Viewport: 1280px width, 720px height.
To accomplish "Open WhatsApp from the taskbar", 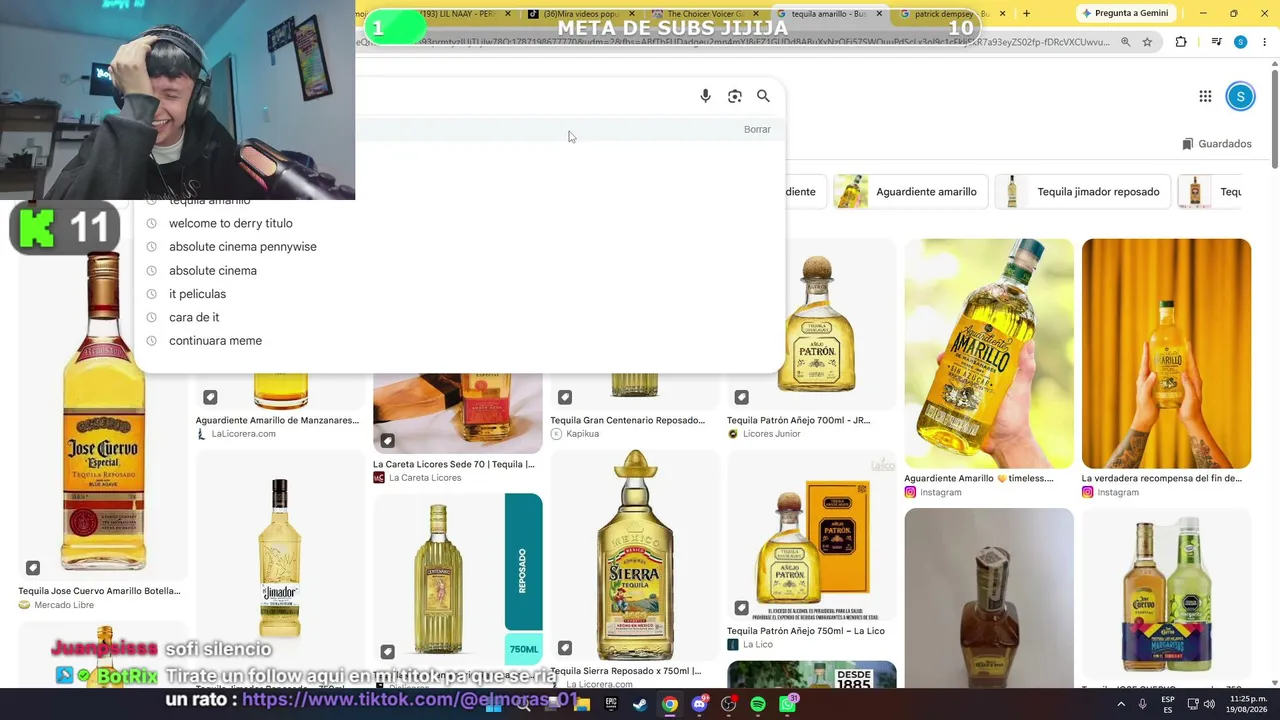I will pos(788,705).
